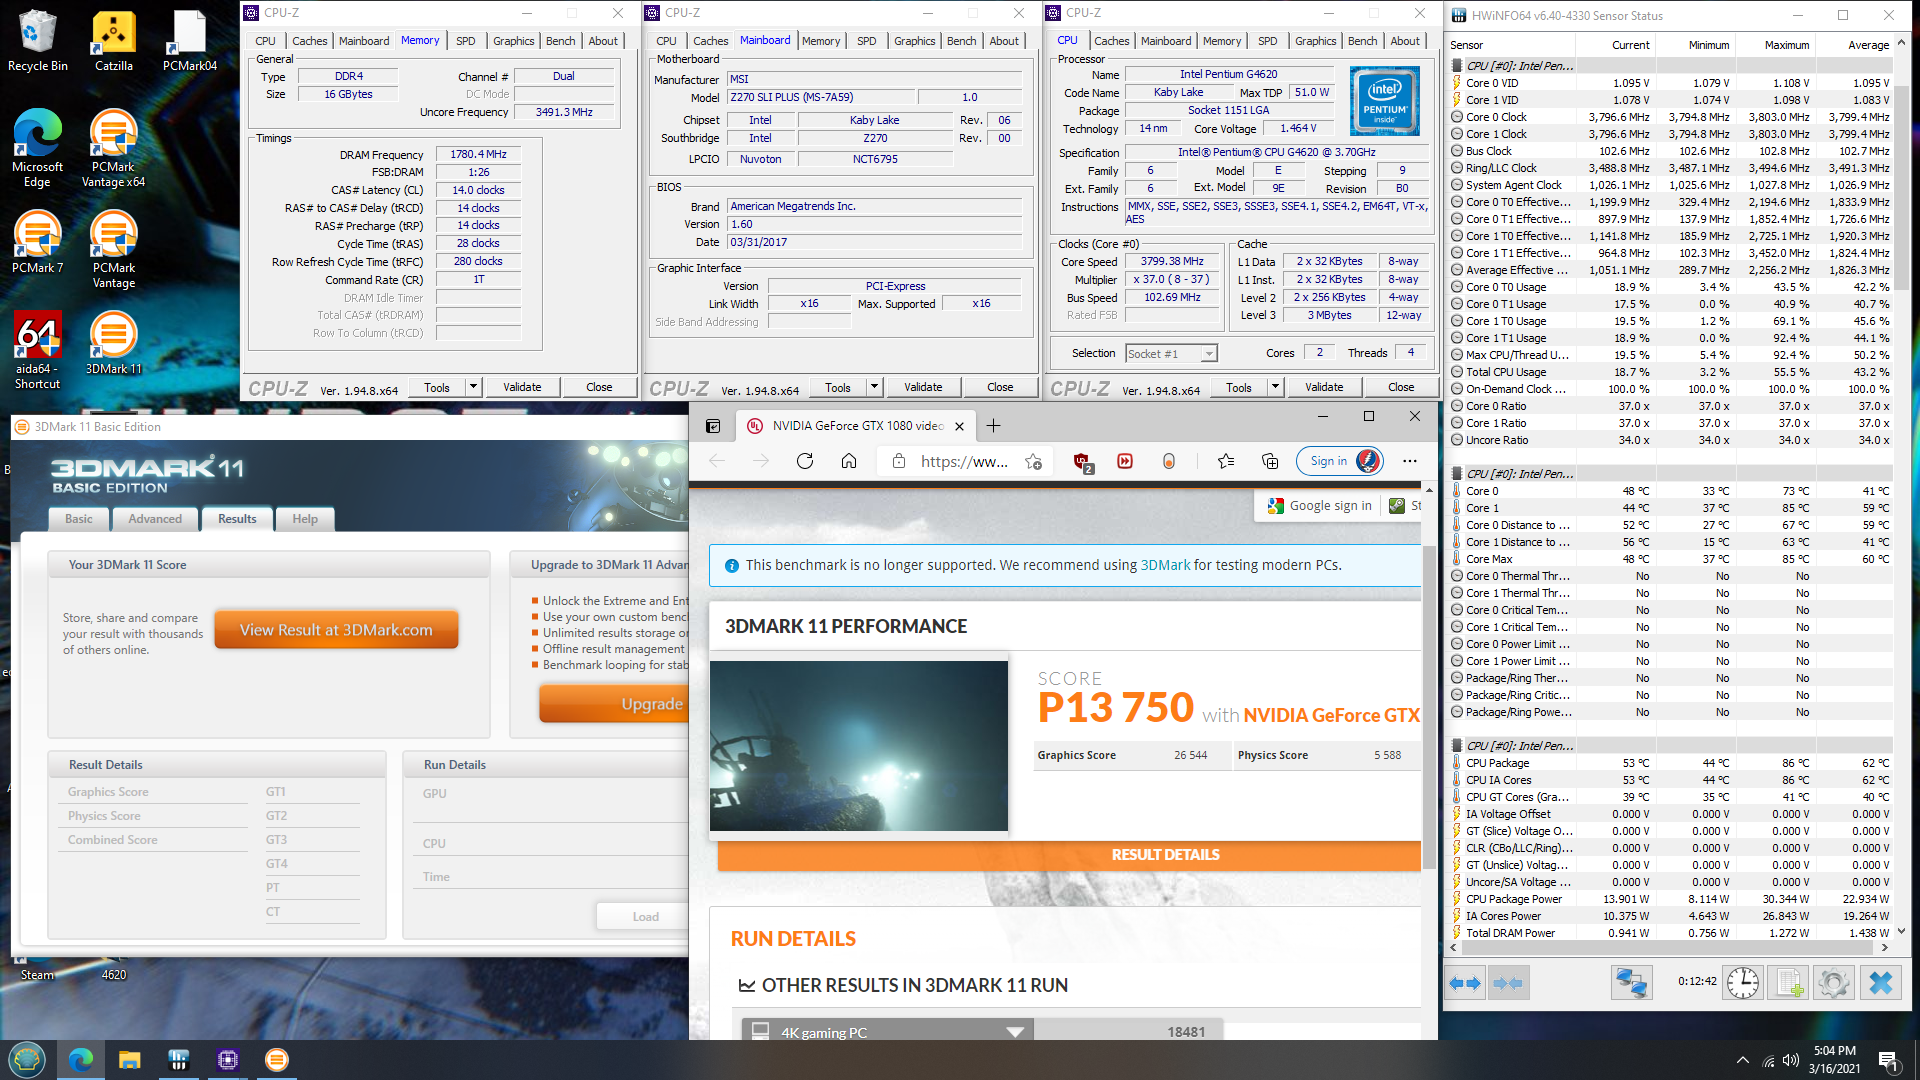Start HWiNFO logging with sheet-plus icon
This screenshot has height=1080, width=1920.
click(1789, 983)
